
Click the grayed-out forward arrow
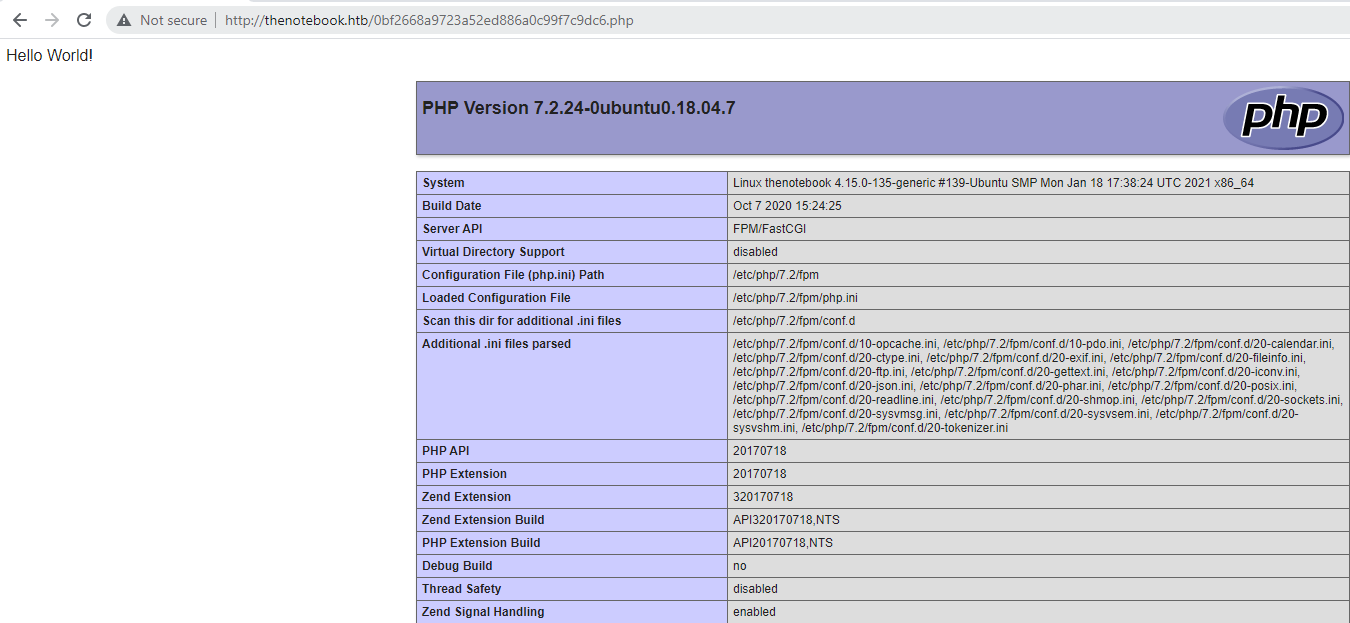pos(50,19)
